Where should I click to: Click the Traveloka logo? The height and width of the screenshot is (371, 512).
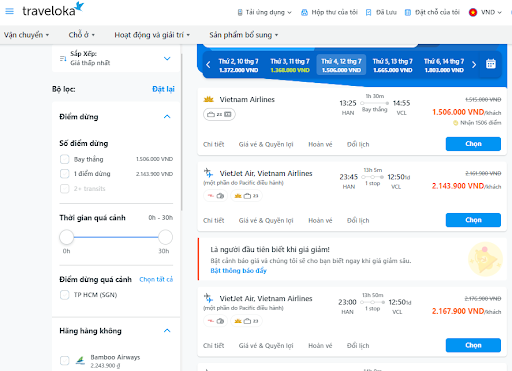point(53,9)
